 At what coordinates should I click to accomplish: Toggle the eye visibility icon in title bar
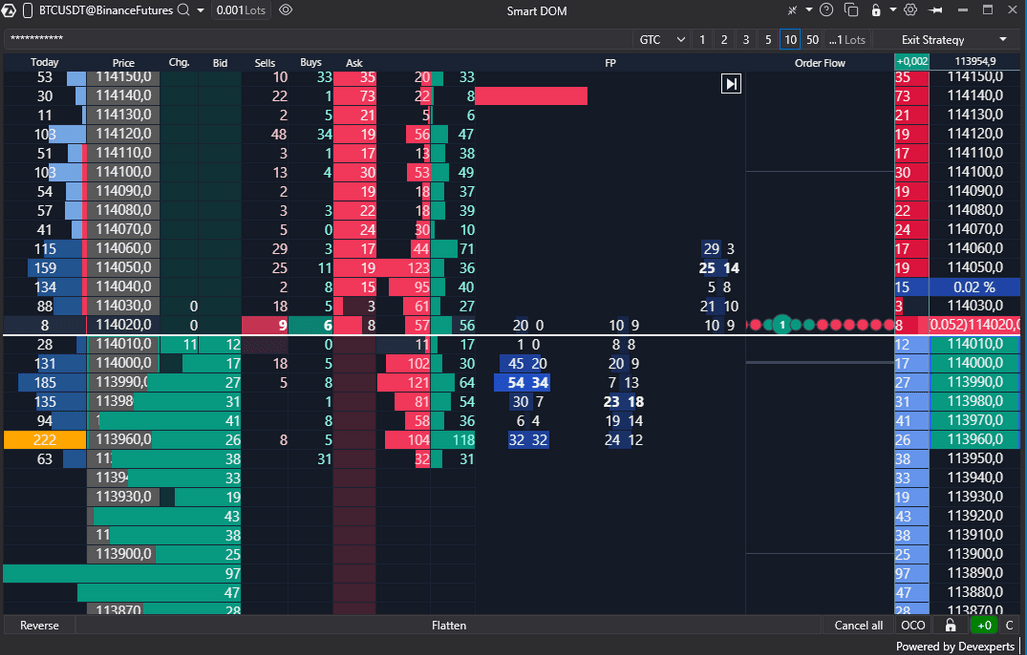[286, 10]
